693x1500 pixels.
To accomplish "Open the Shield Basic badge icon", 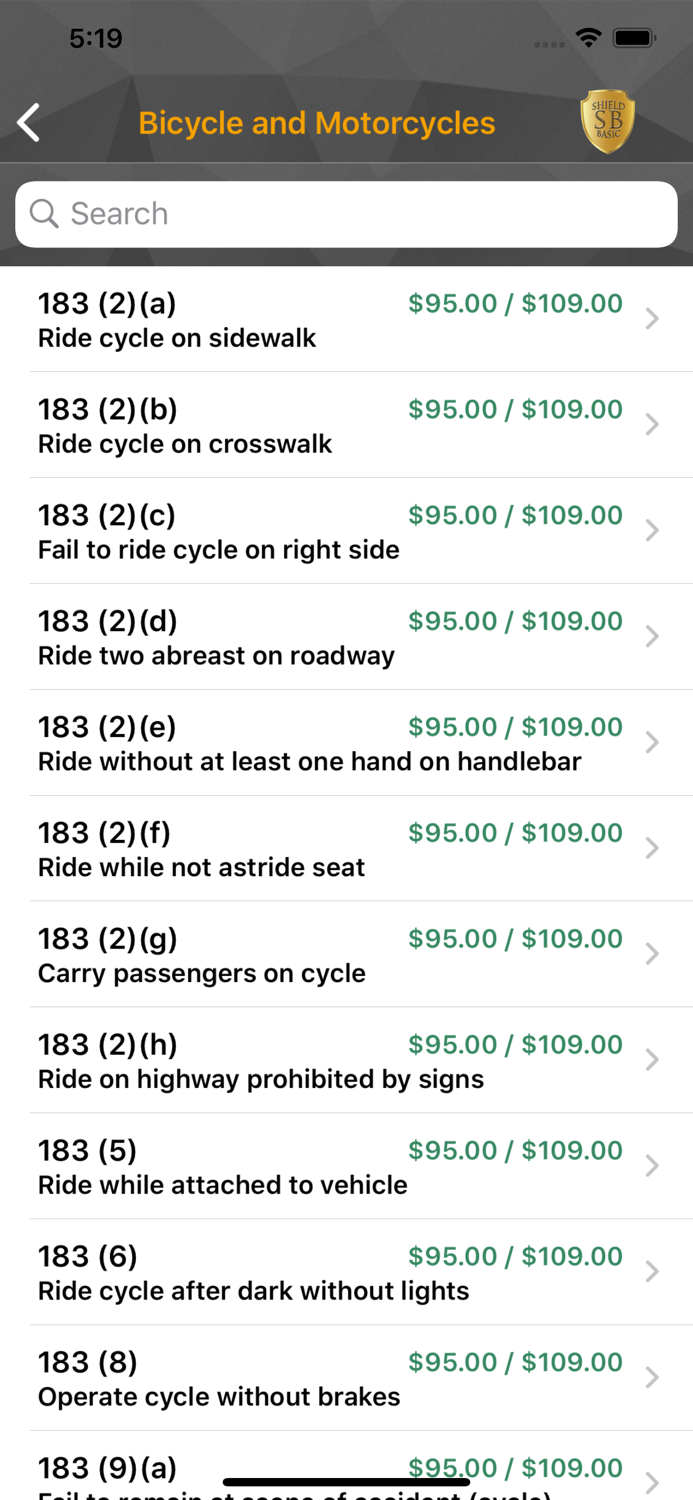I will [607, 123].
